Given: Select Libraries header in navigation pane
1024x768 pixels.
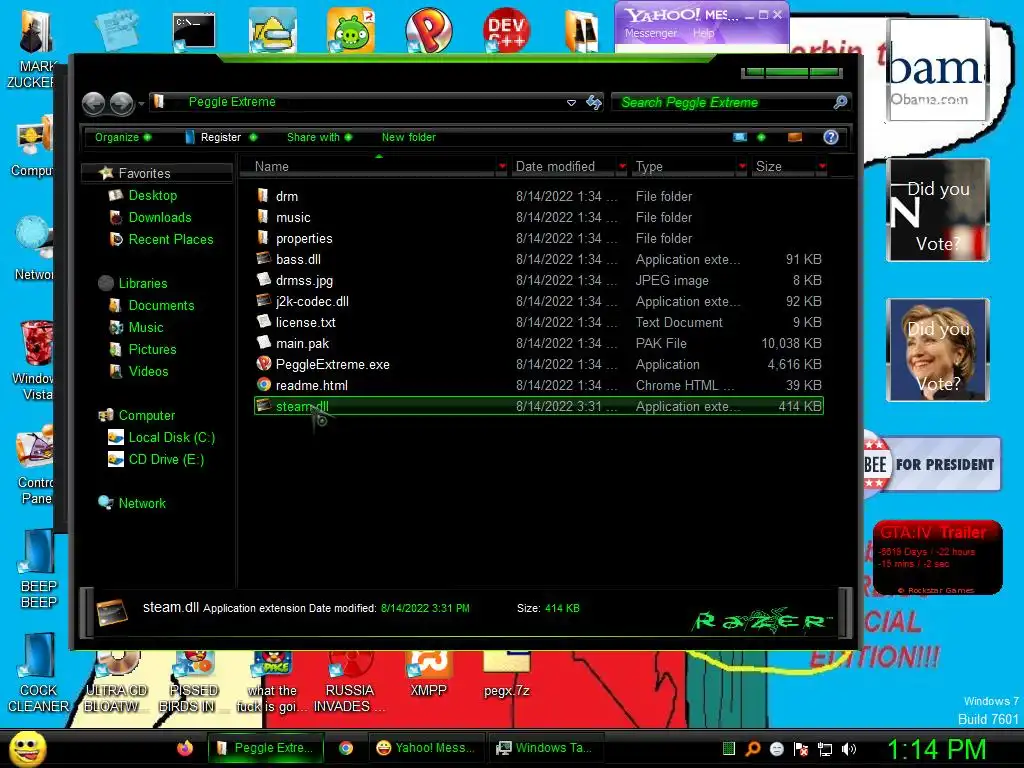Looking at the screenshot, I should click(x=143, y=283).
